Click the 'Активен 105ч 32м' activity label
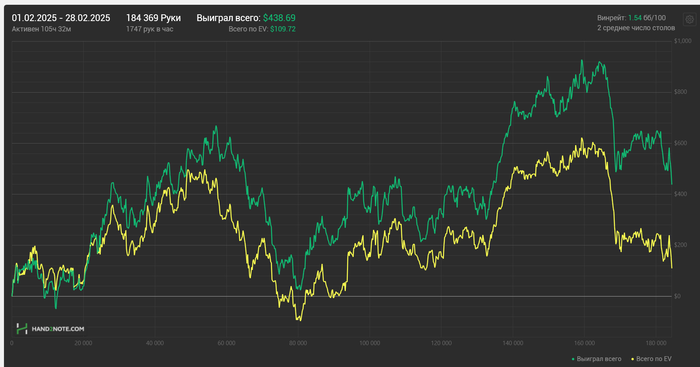 pyautogui.click(x=41, y=29)
